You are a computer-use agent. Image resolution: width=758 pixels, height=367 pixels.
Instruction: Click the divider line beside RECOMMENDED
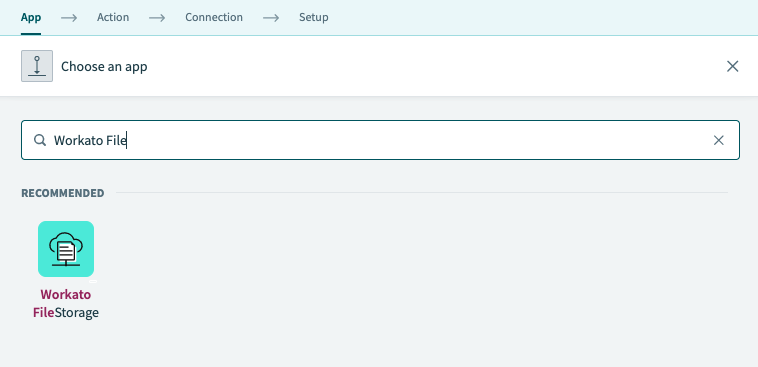pos(422,192)
